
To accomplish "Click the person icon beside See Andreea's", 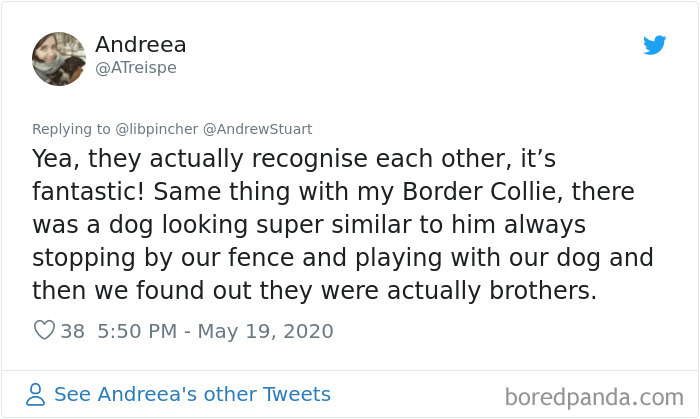I will point(36,394).
